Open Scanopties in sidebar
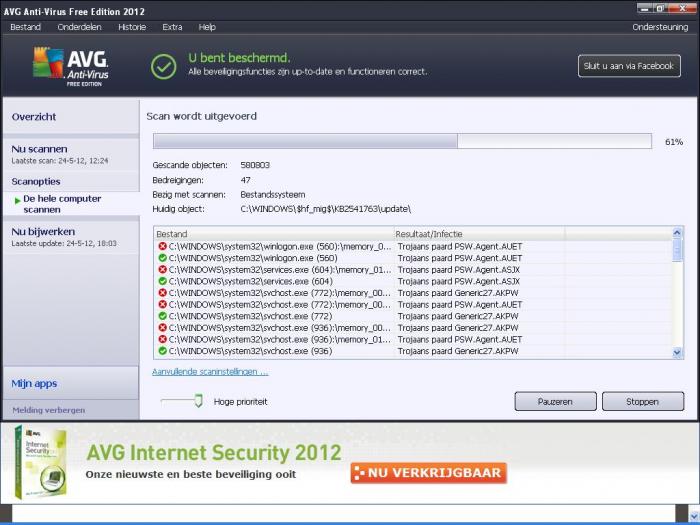 (x=36, y=181)
